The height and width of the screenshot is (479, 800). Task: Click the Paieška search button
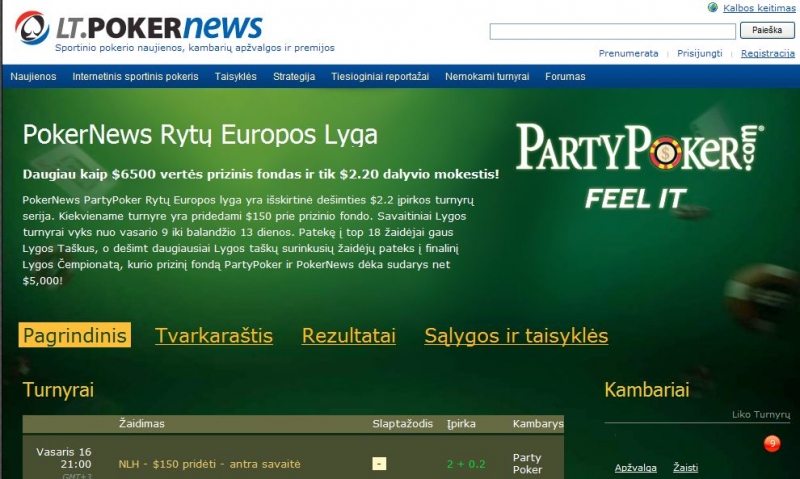[x=767, y=30]
